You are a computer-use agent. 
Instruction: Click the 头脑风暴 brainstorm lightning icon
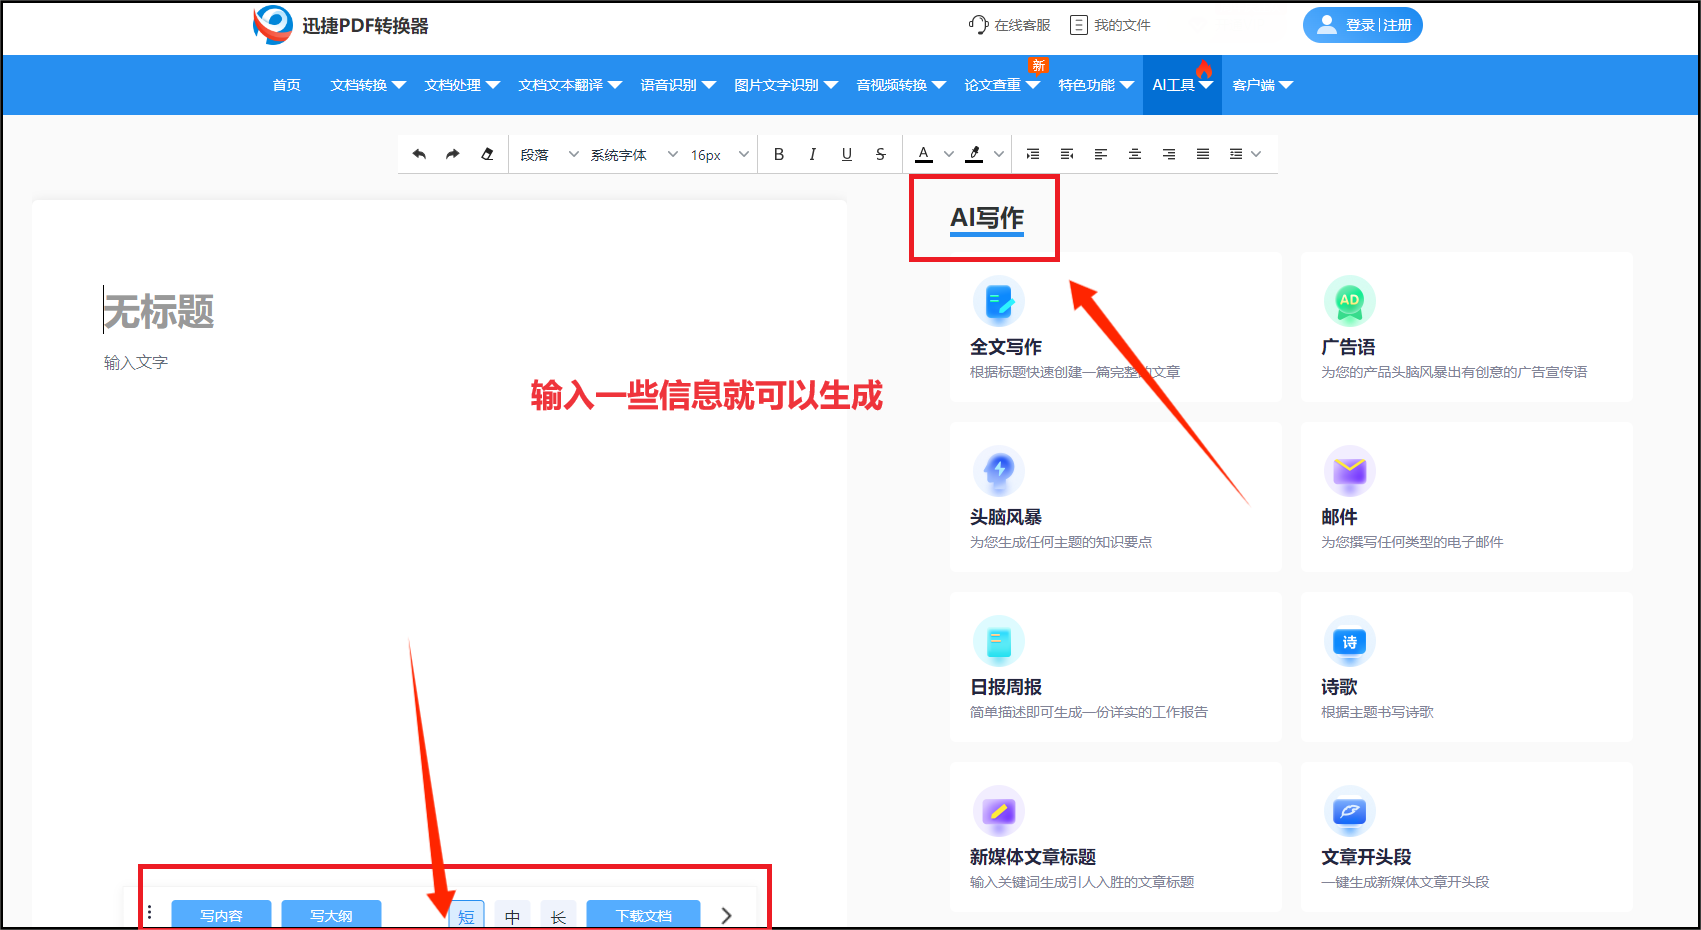pos(999,471)
